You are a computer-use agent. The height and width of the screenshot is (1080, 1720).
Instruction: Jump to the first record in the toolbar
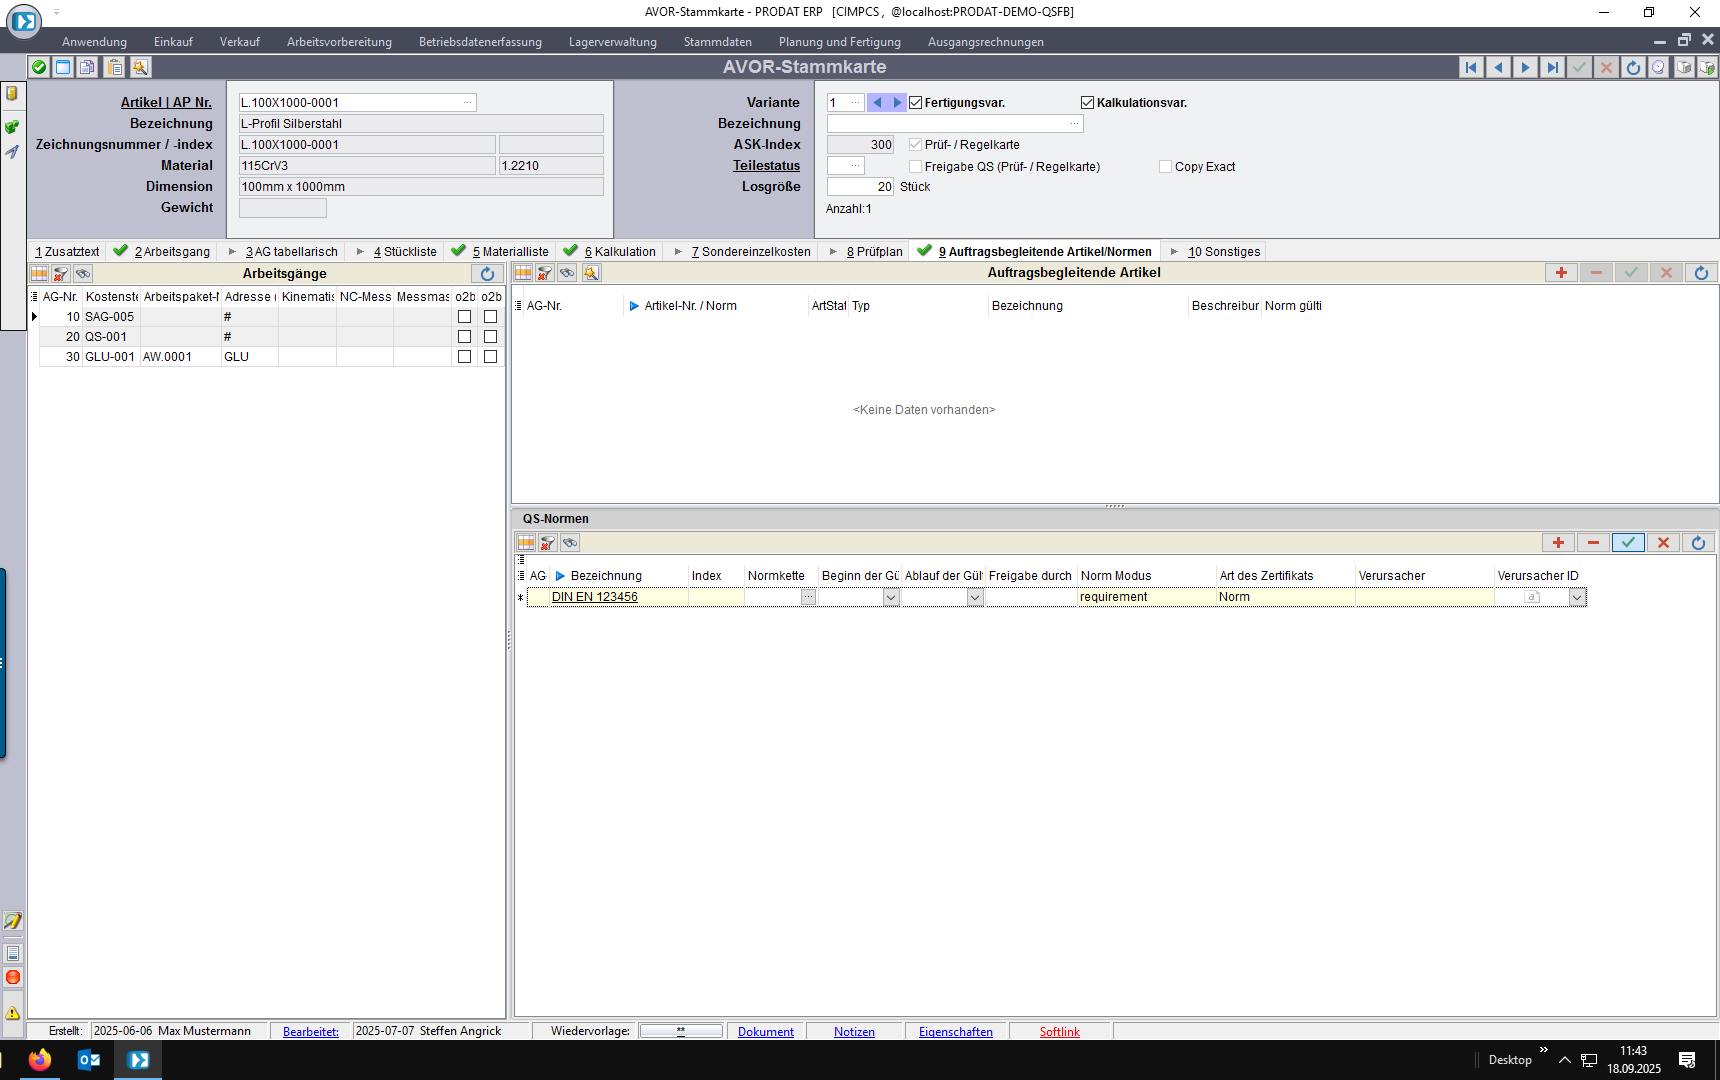pos(1471,67)
